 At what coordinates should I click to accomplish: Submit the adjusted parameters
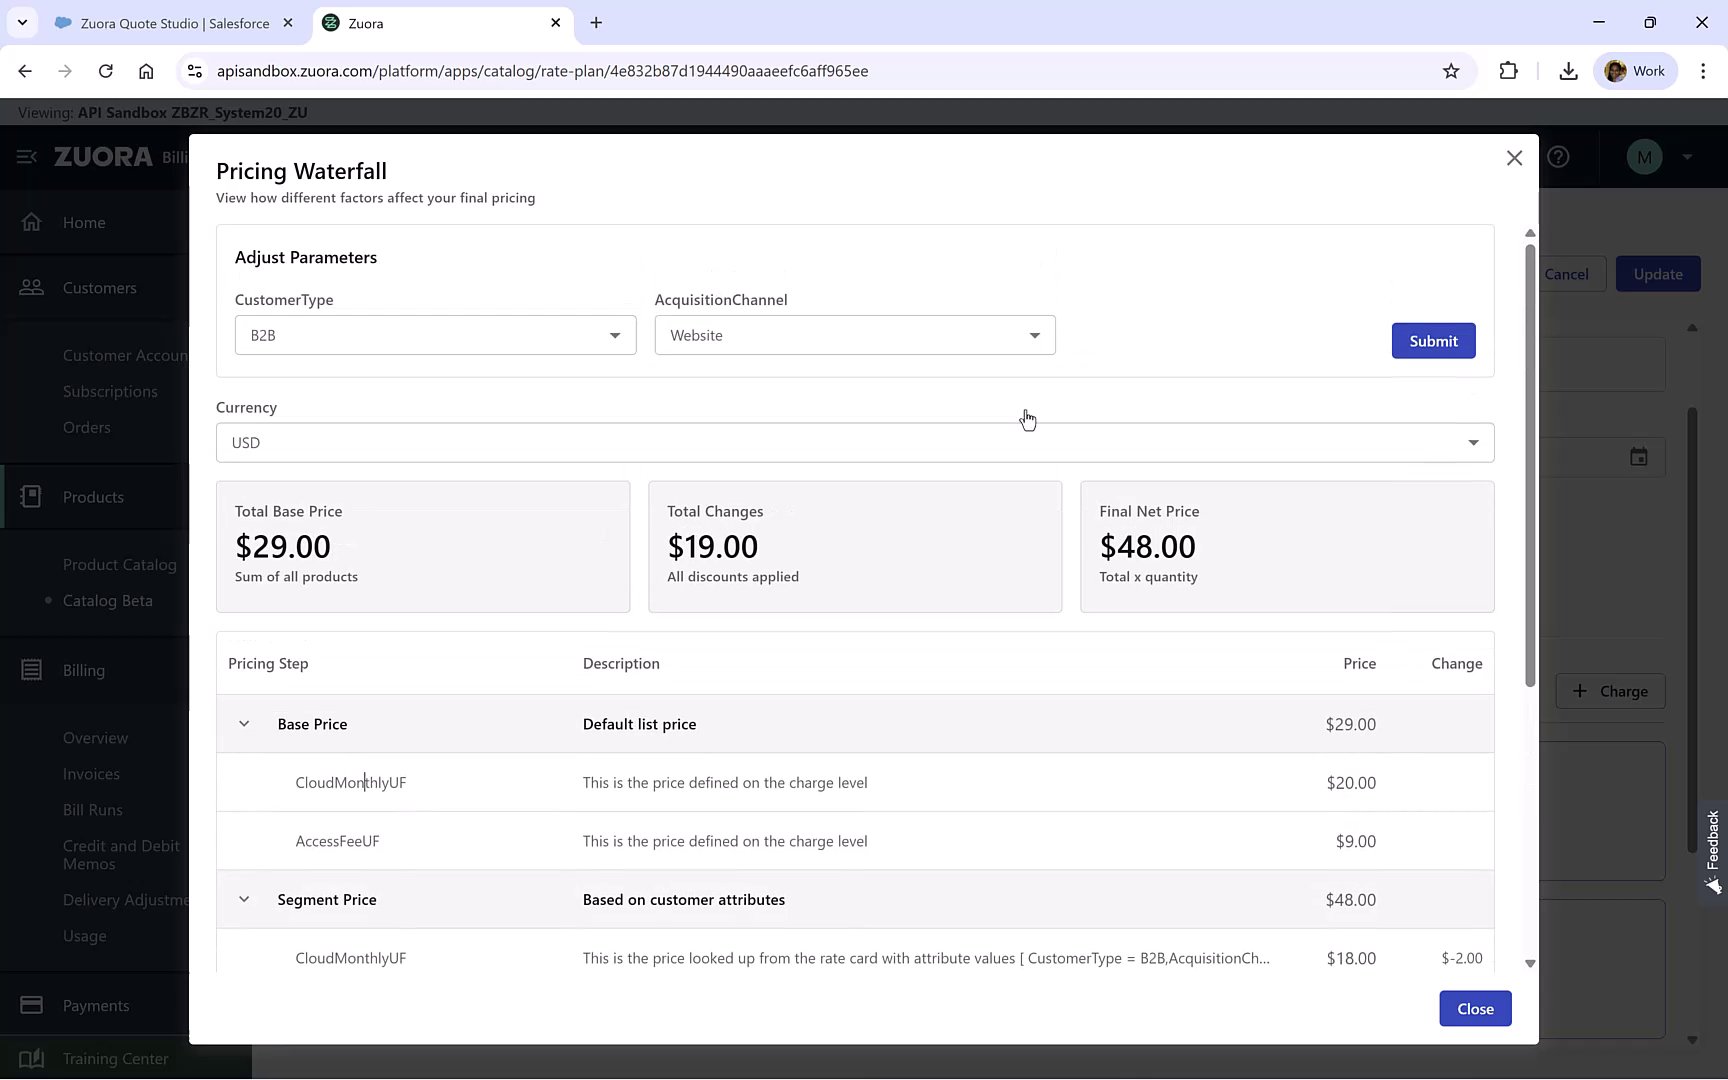(1433, 340)
